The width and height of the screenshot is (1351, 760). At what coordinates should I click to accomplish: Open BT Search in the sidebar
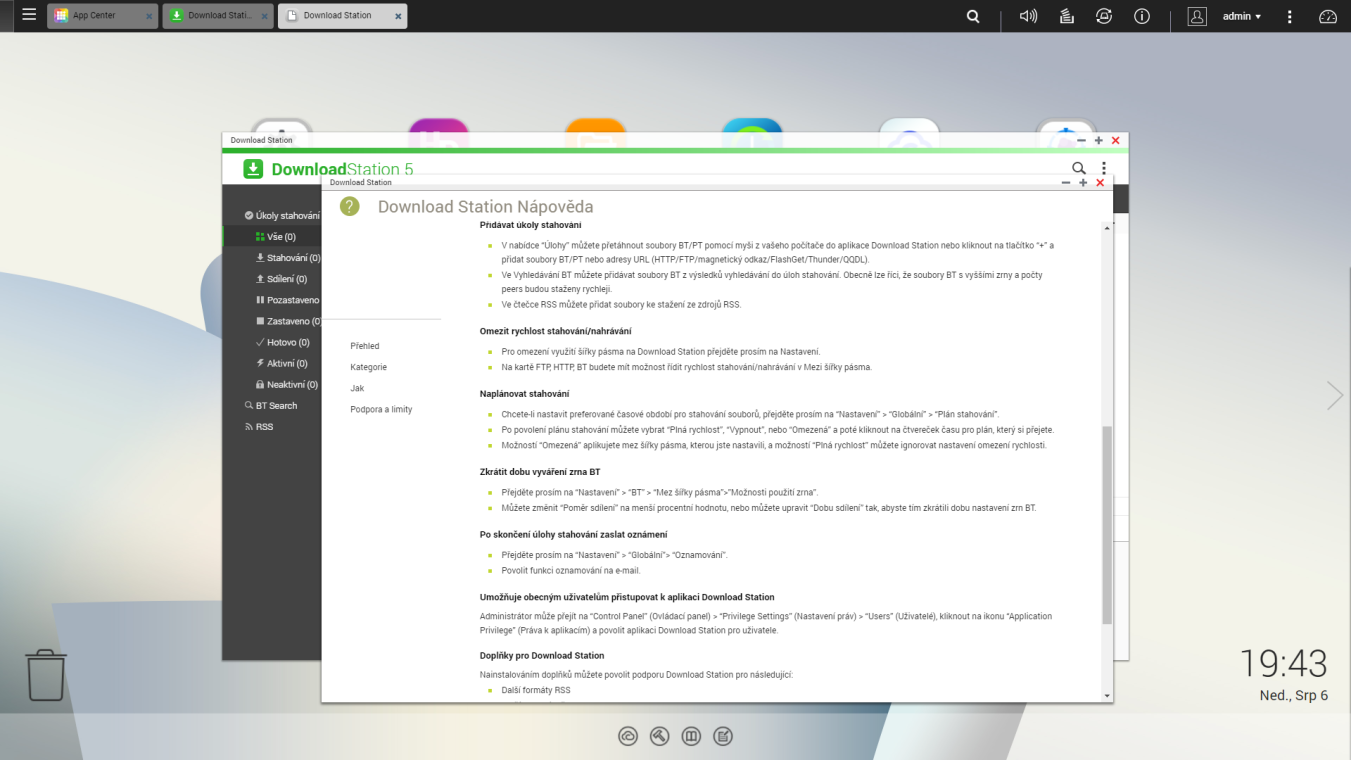[272, 405]
